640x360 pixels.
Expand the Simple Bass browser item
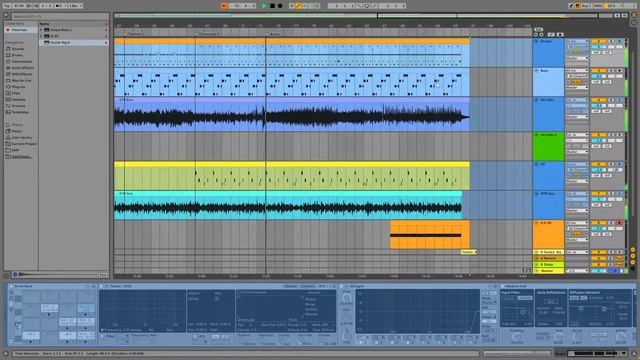(41, 30)
